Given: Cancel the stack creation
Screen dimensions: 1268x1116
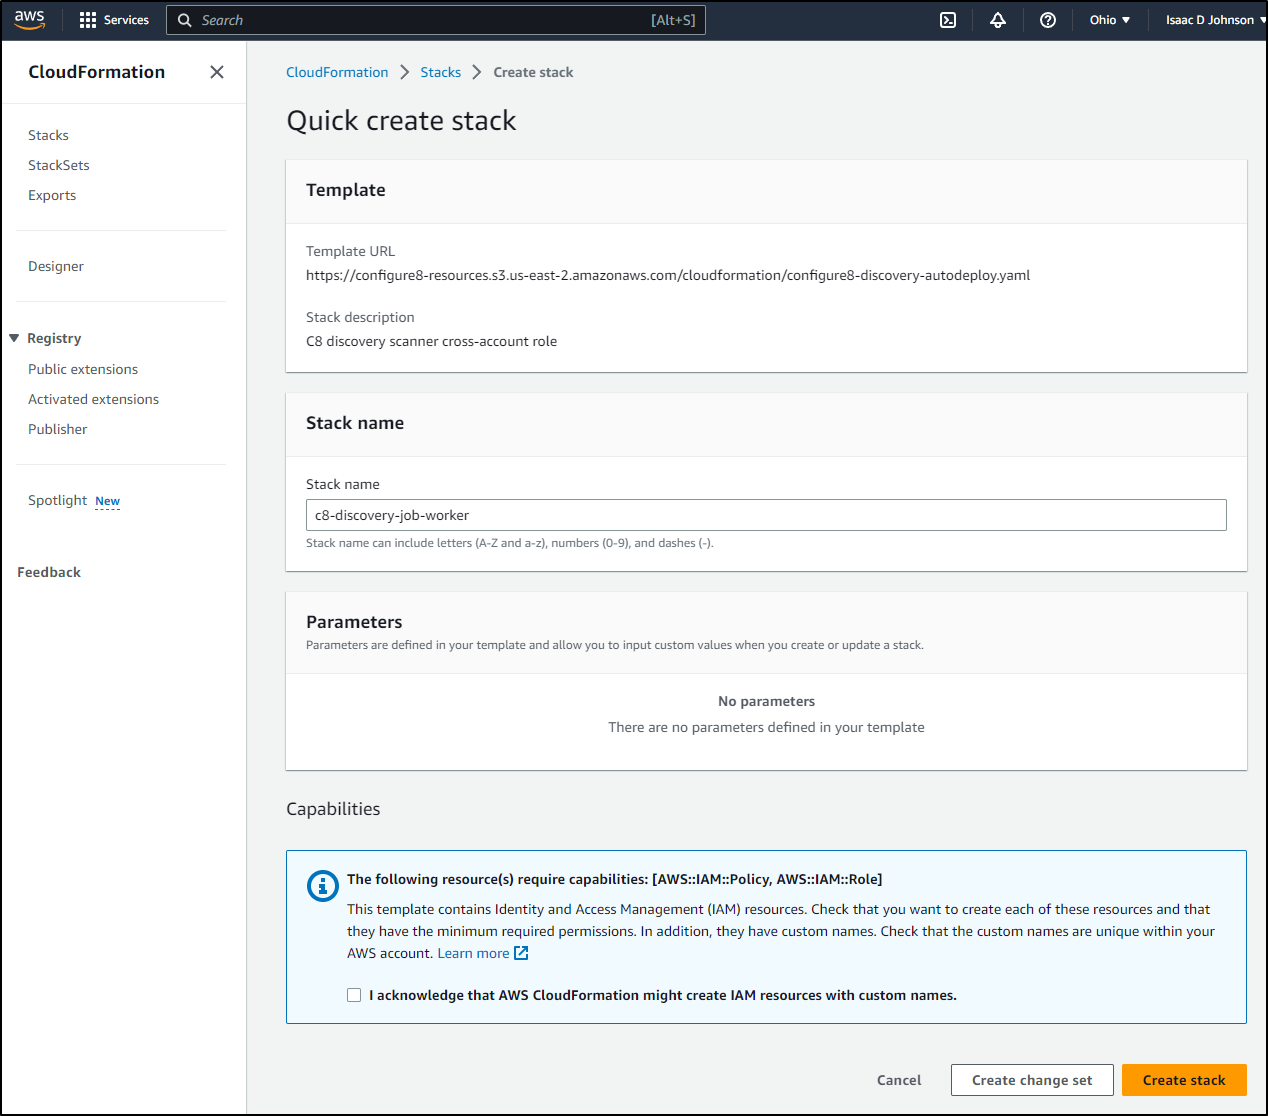Looking at the screenshot, I should pyautogui.click(x=899, y=1080).
